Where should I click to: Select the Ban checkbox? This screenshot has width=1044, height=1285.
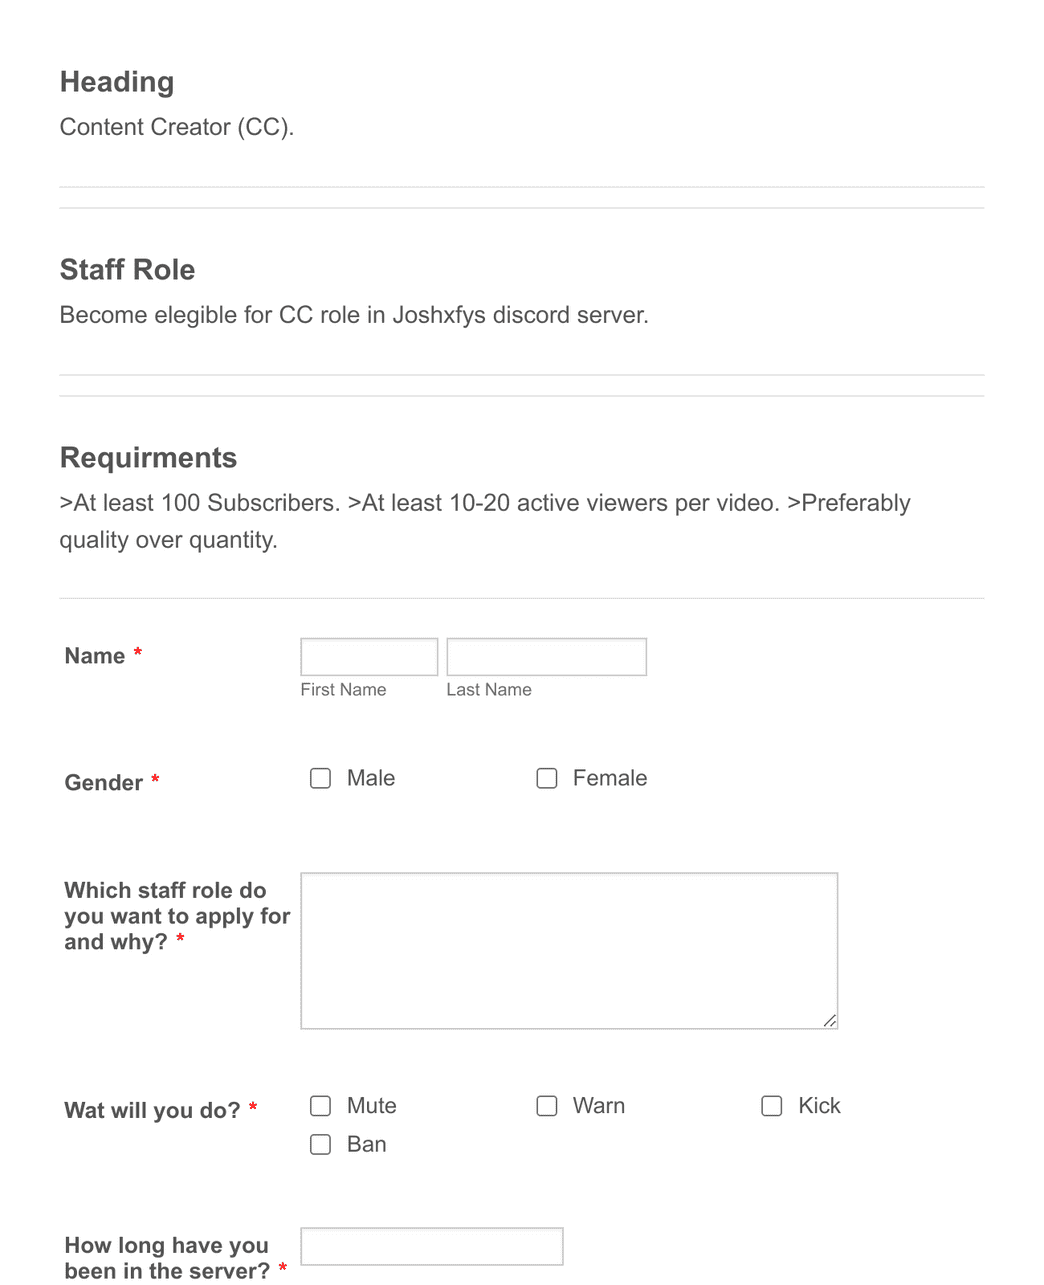[x=320, y=1144]
